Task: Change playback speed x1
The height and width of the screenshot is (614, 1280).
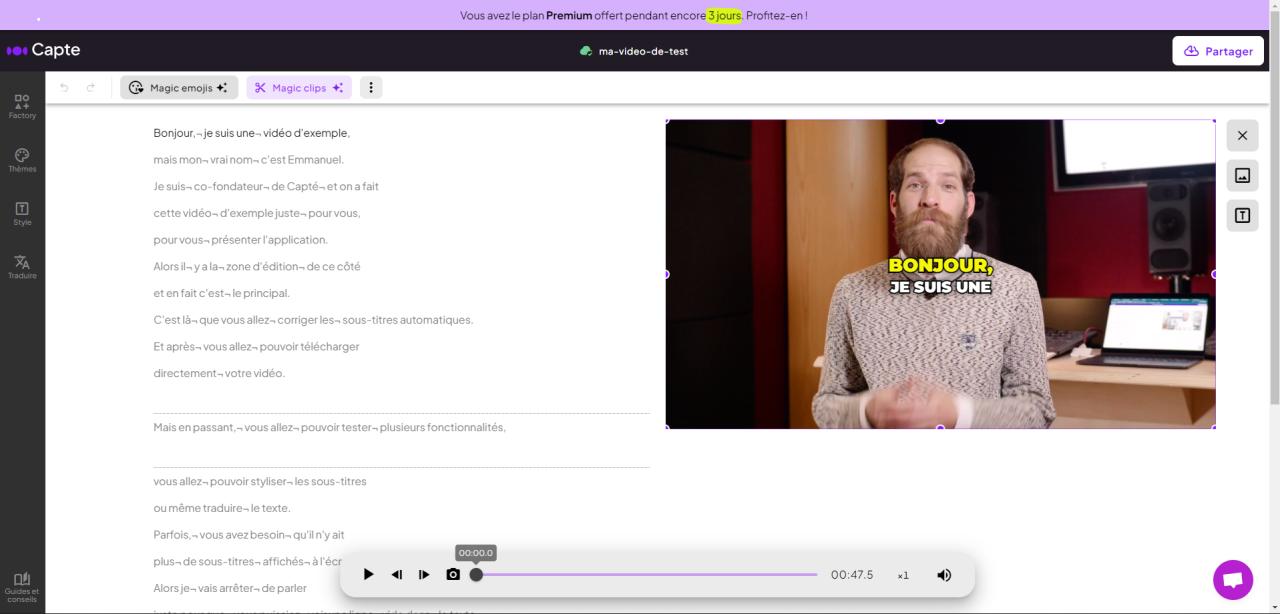Action: (x=903, y=575)
